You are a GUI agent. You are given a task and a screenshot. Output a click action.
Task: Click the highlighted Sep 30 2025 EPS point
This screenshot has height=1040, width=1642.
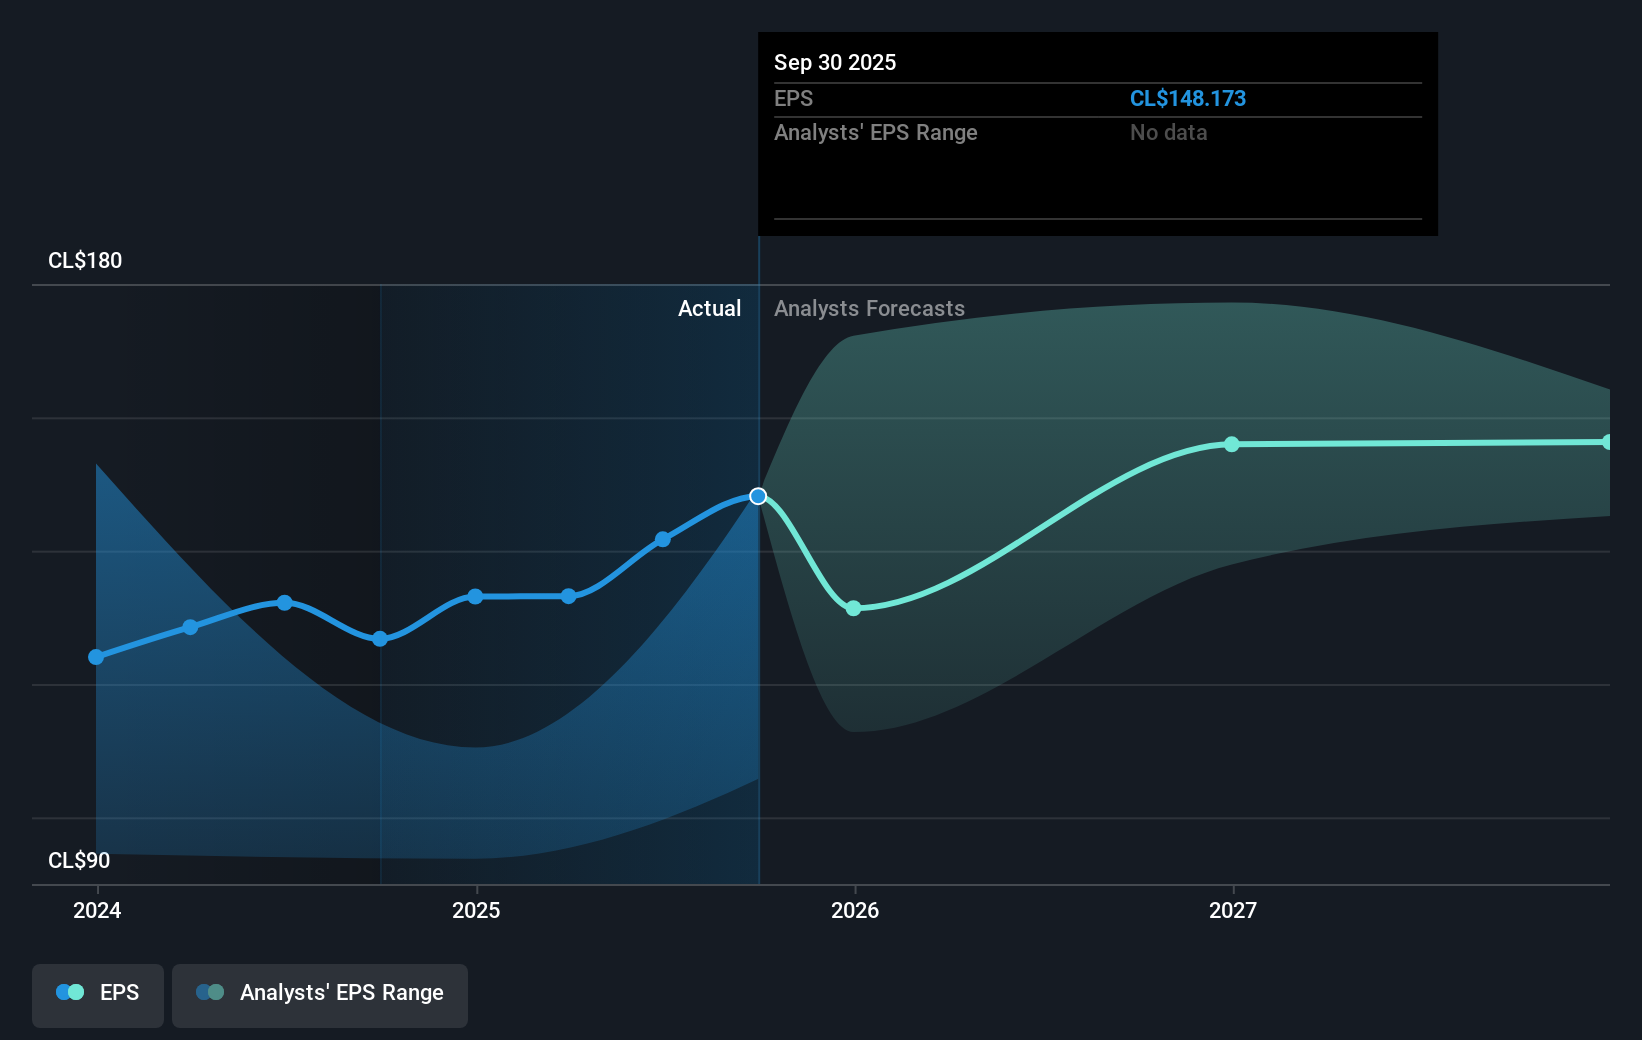point(758,496)
